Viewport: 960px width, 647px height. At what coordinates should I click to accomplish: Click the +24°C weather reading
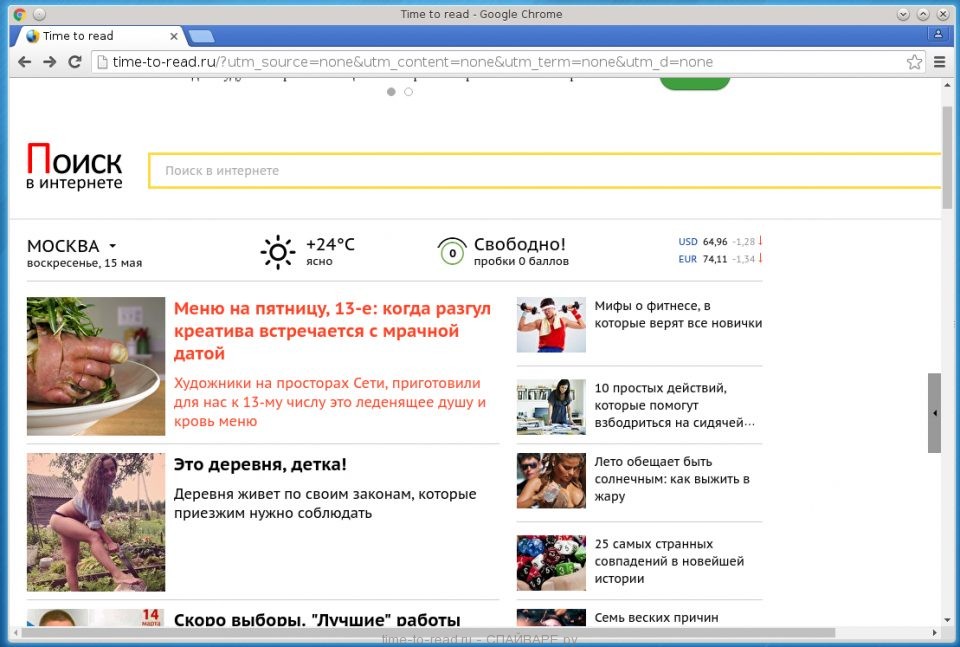[x=330, y=244]
